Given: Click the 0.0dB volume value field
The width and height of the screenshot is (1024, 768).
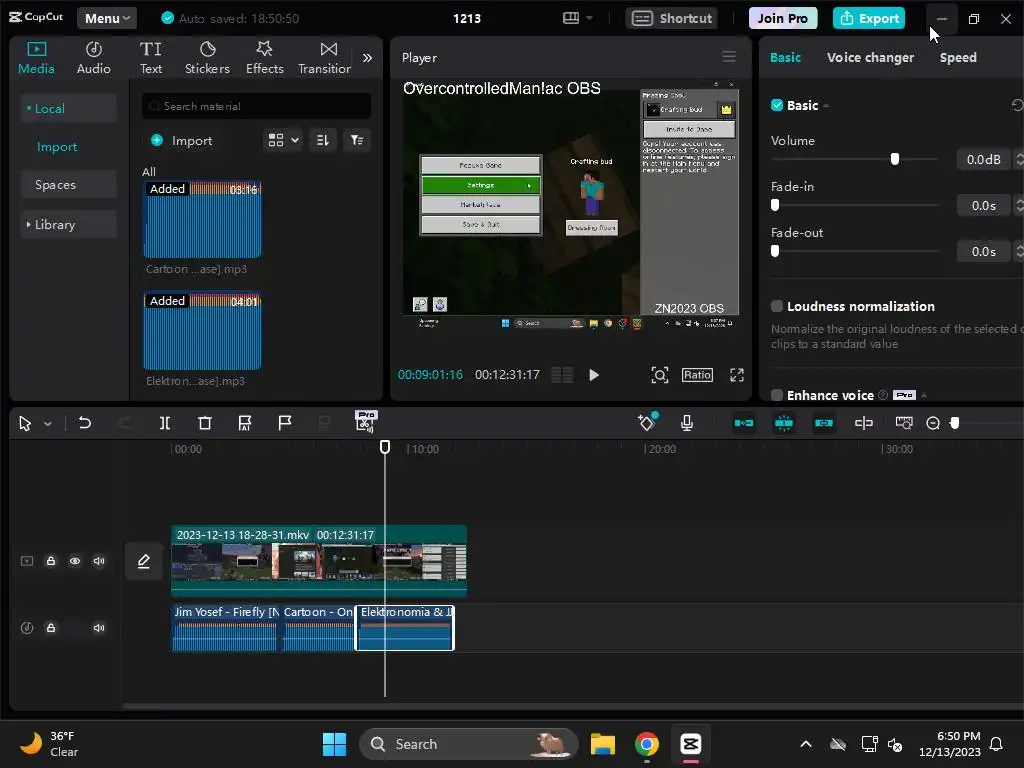Looking at the screenshot, I should pos(984,159).
